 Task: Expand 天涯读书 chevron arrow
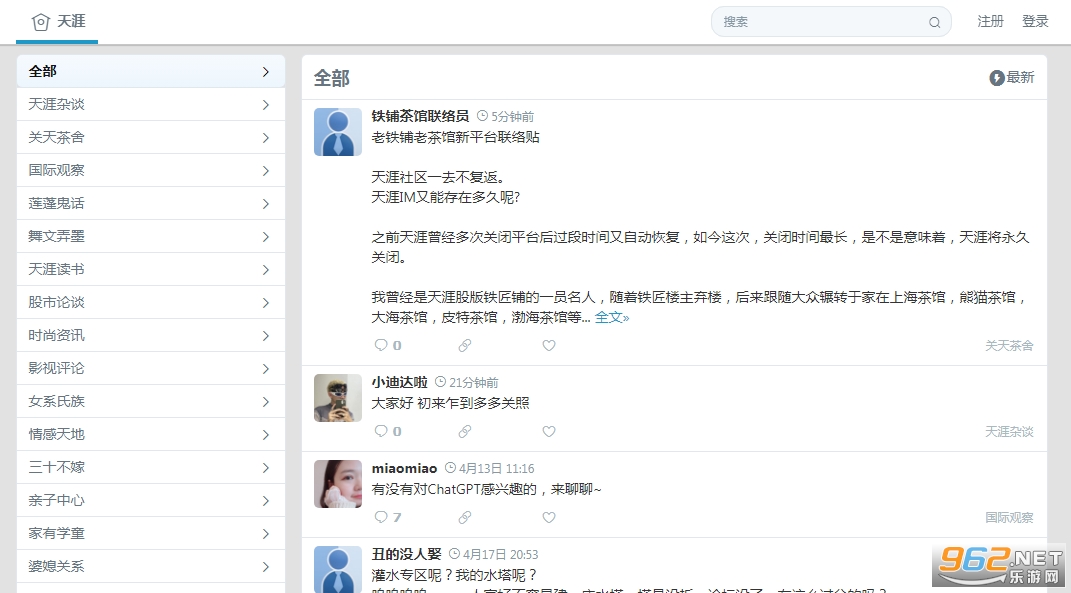[266, 270]
